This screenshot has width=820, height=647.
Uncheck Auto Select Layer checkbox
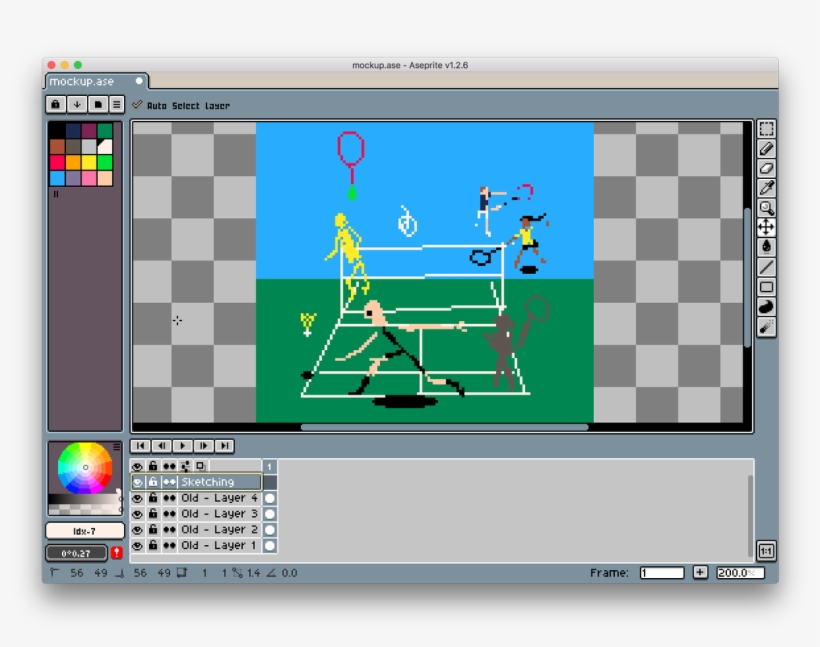[x=137, y=105]
